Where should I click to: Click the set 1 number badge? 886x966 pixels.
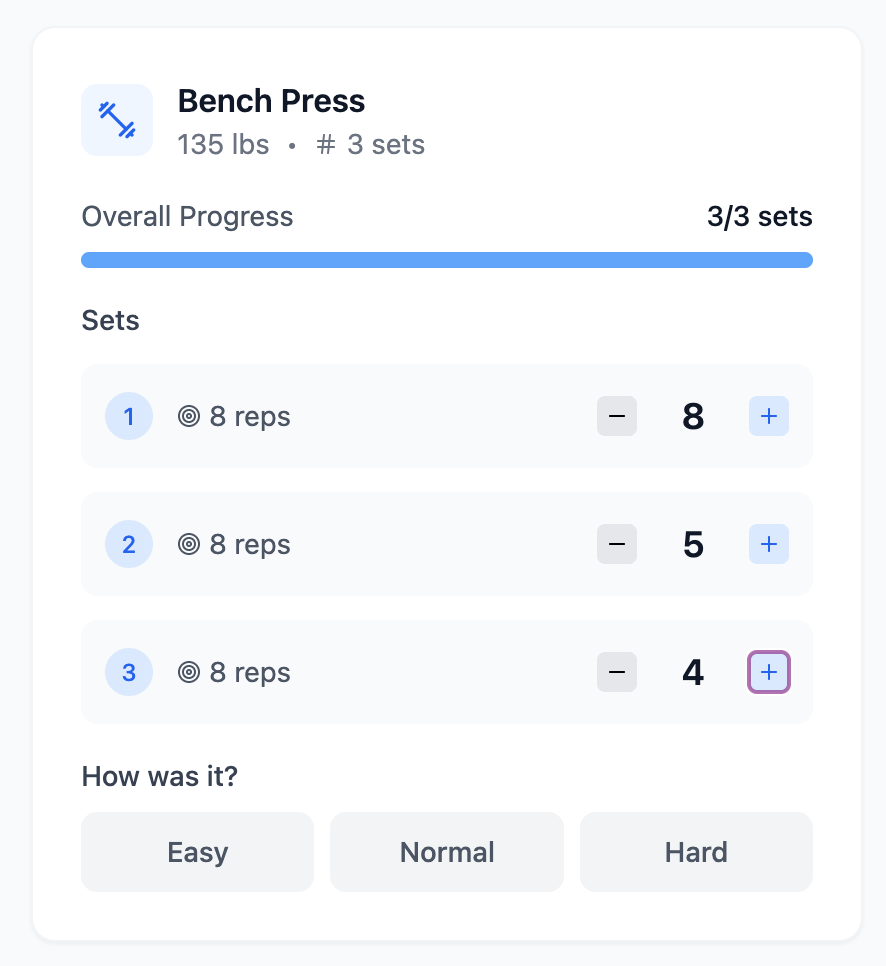point(129,416)
